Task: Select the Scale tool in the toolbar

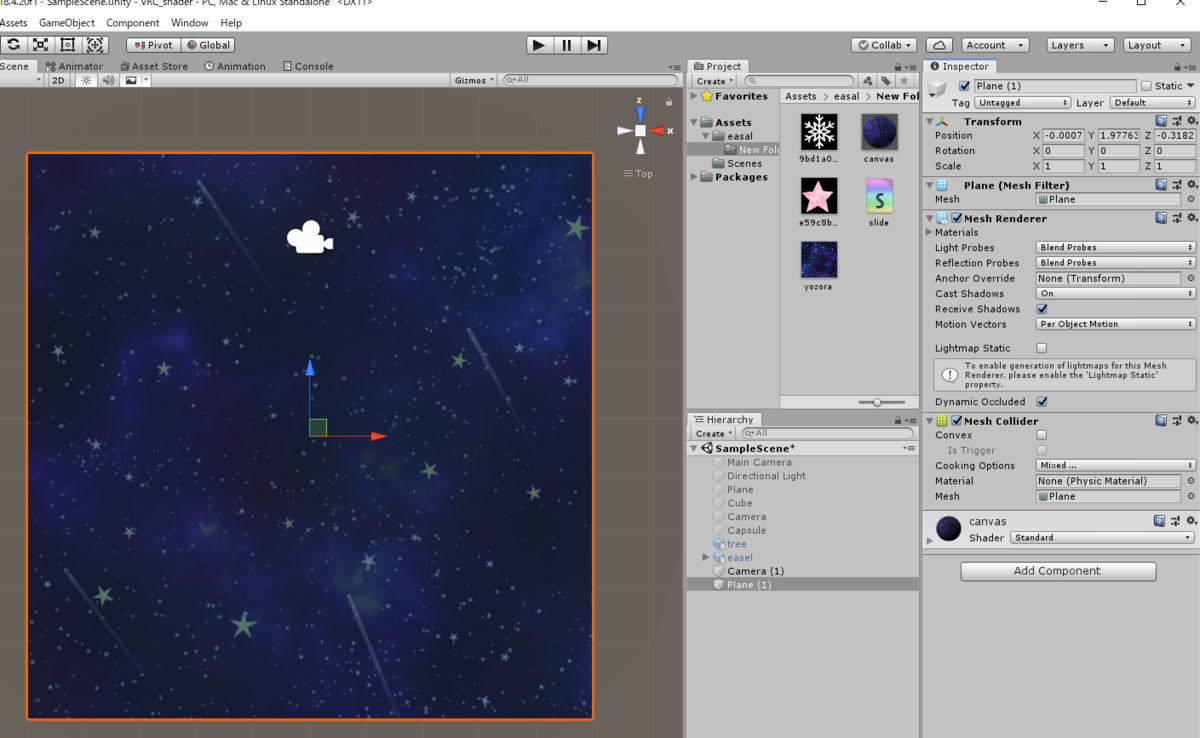Action: coord(40,45)
